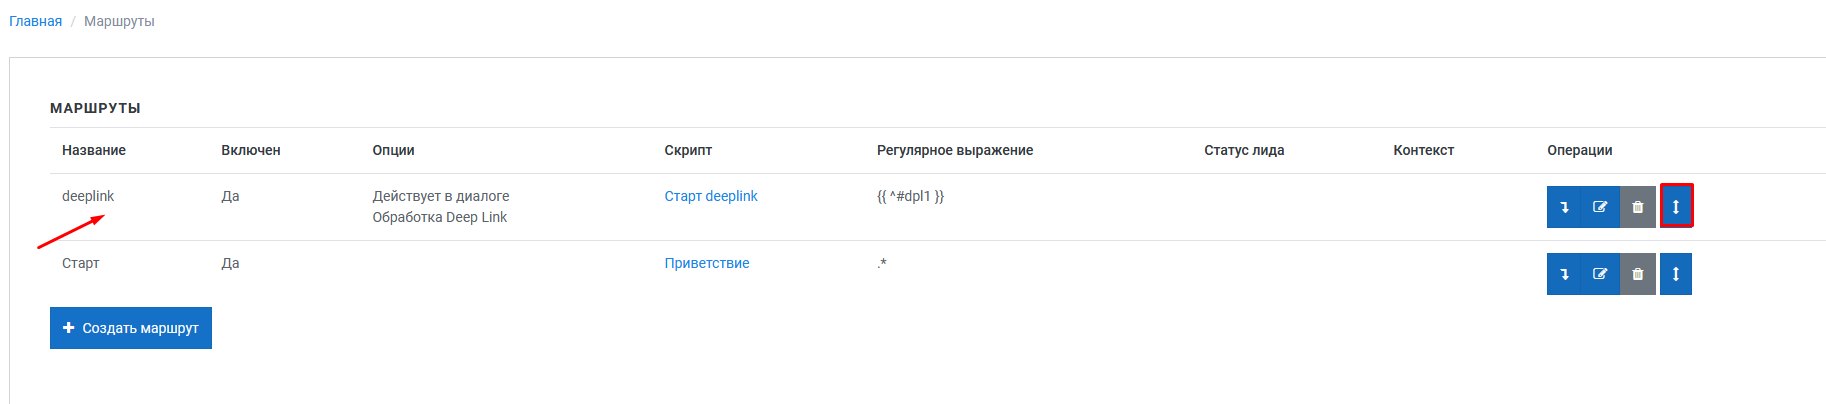Click the Регулярное выражение column header

[955, 150]
